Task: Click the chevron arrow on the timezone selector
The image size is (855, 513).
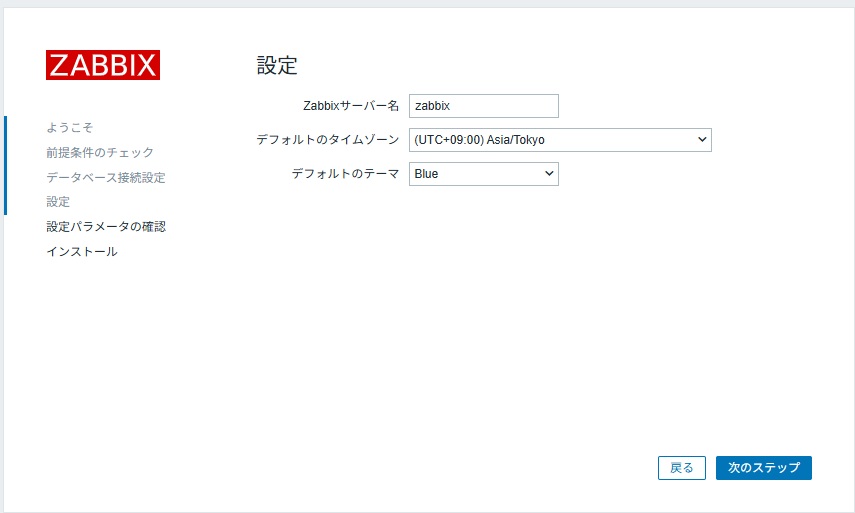Action: pos(701,140)
